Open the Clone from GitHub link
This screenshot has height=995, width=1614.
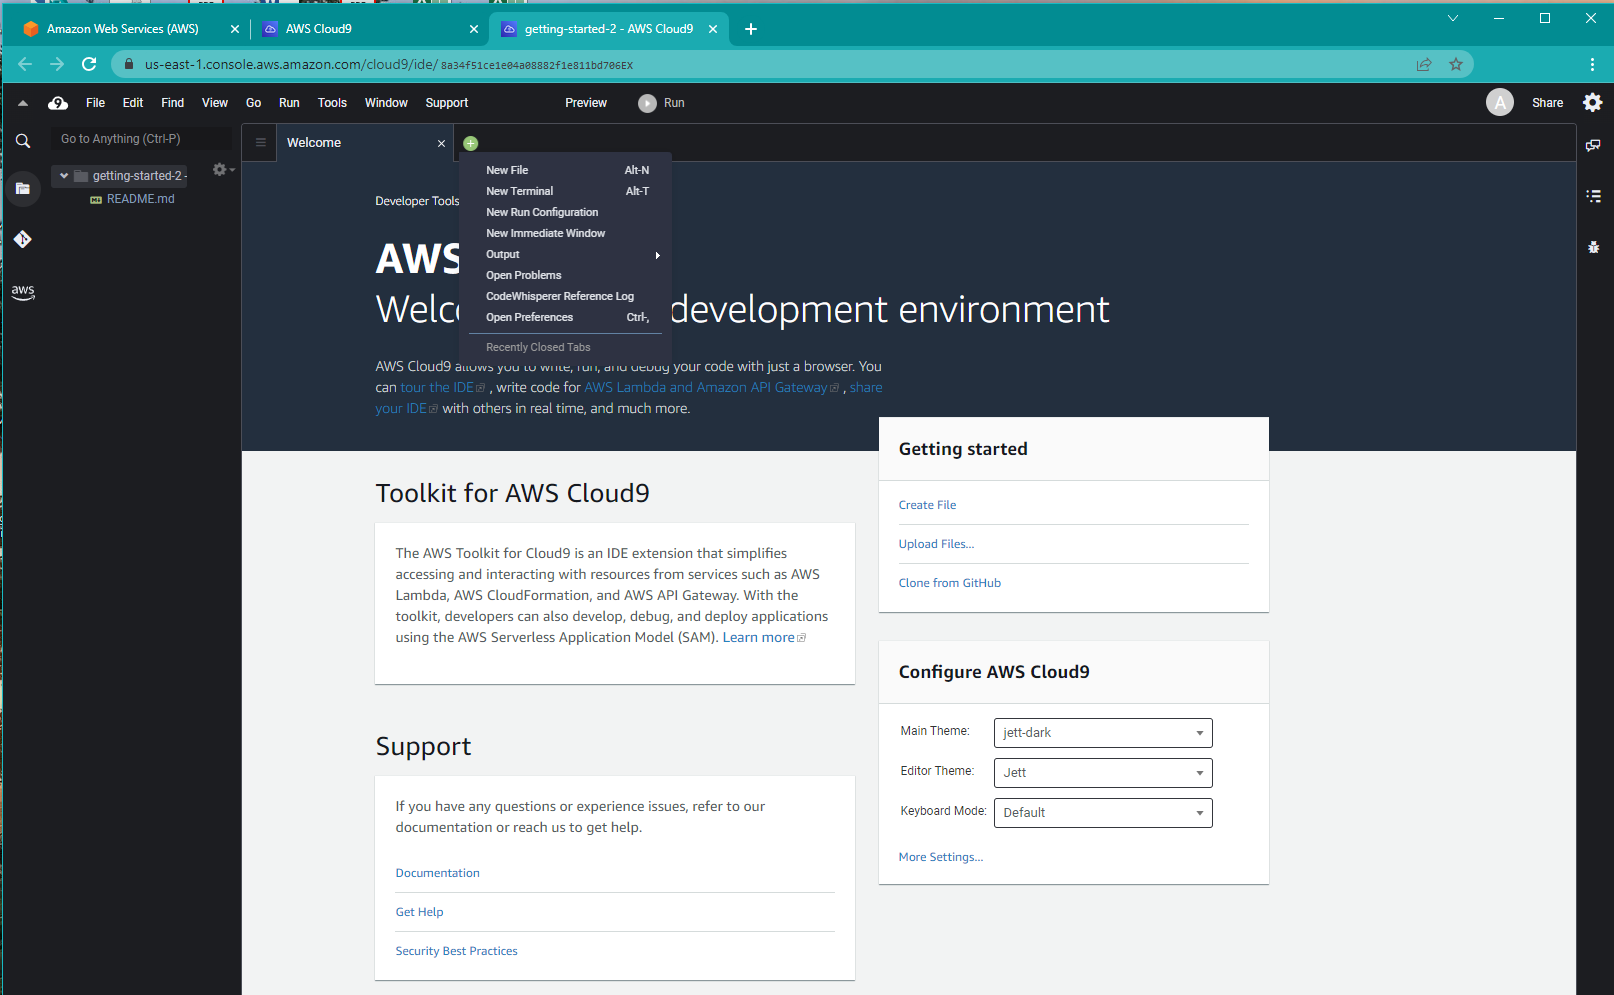(949, 582)
